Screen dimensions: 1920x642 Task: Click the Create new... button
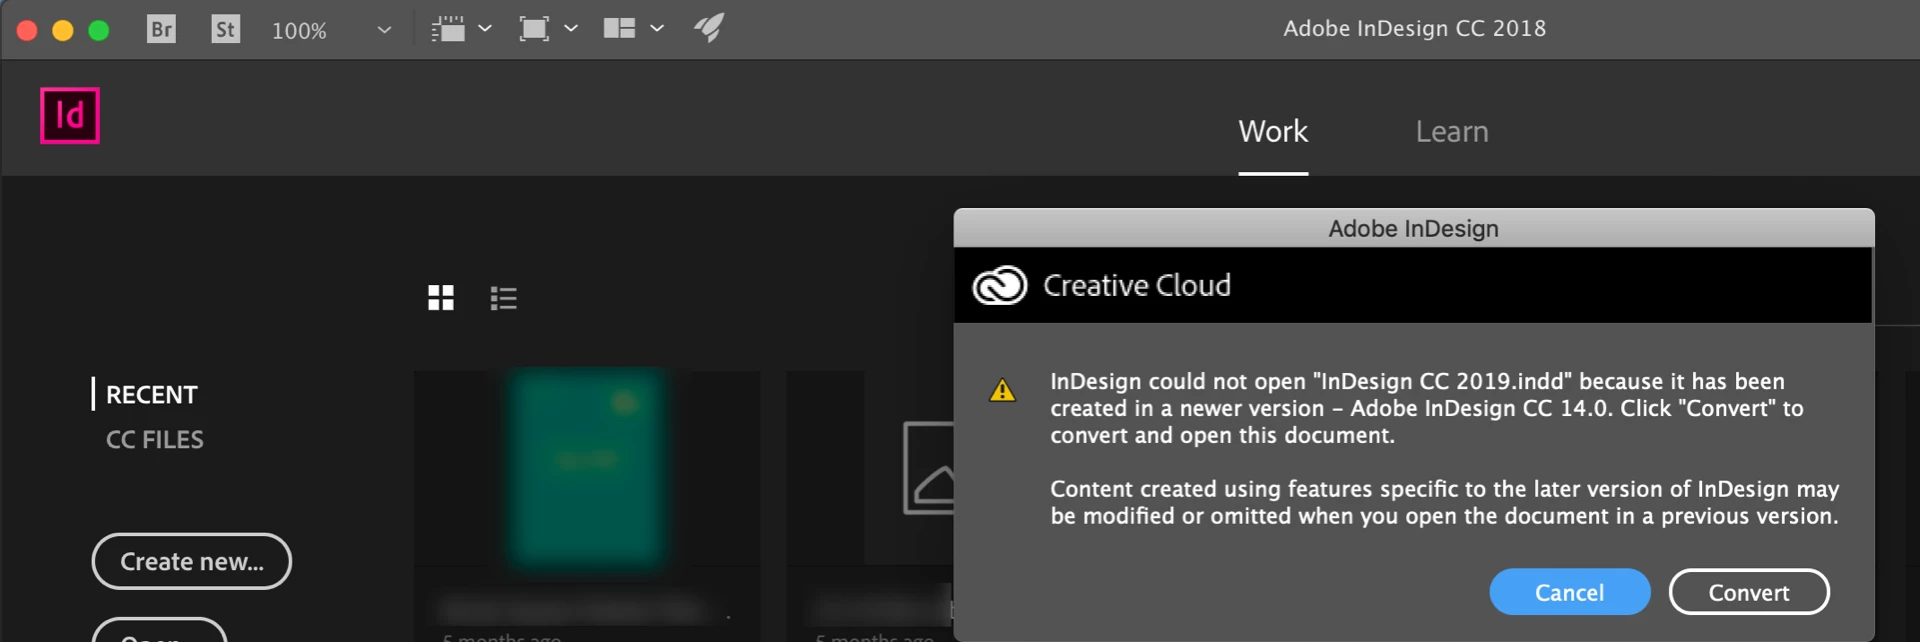pos(192,562)
